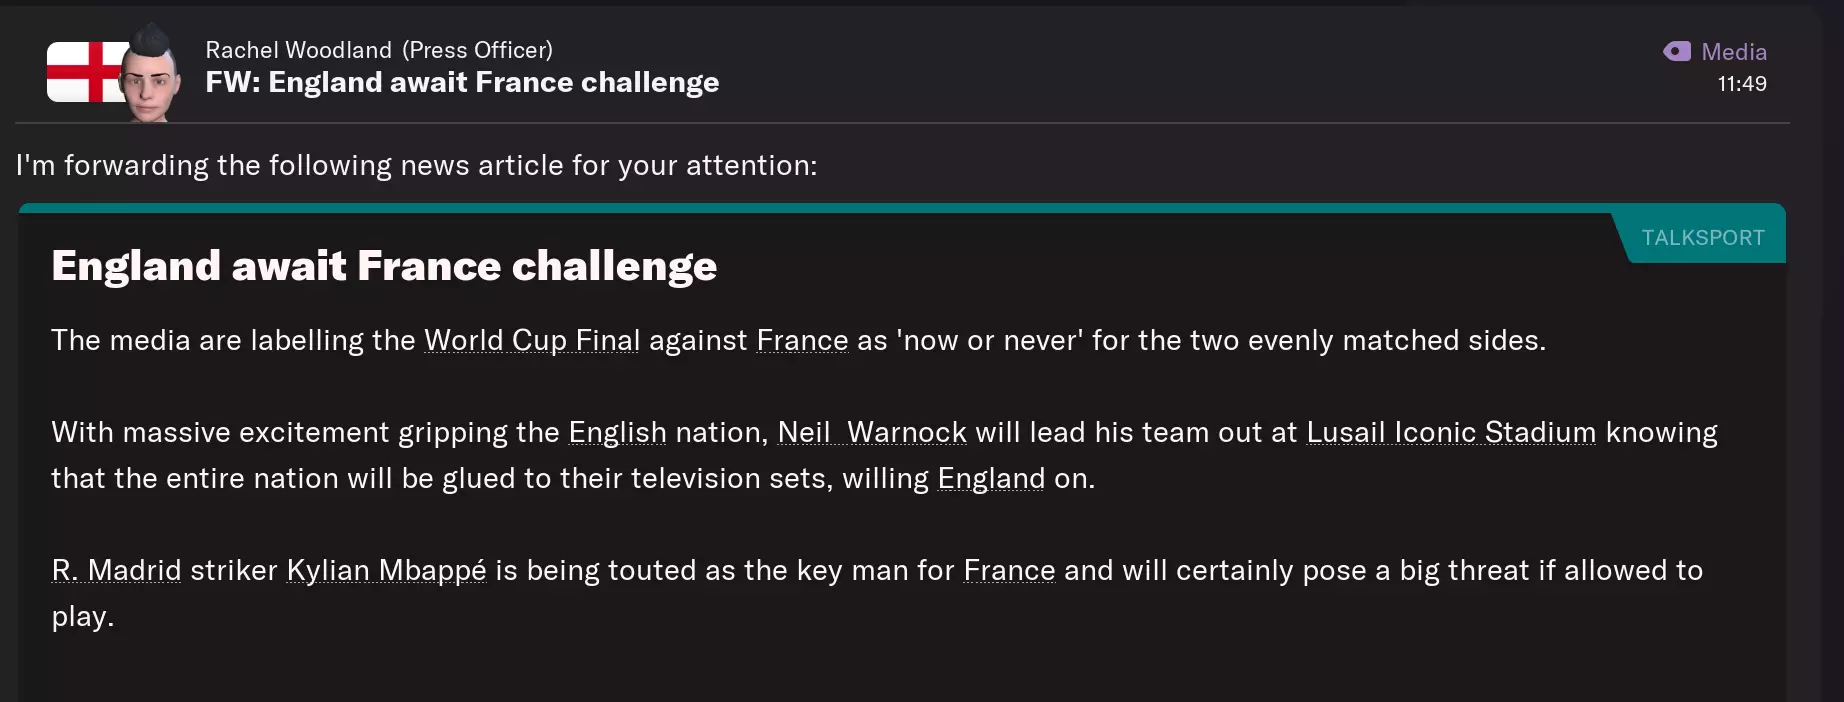Screen dimensions: 1844x702
Task: Click the TALKSPORT source badge
Action: tap(1703, 238)
